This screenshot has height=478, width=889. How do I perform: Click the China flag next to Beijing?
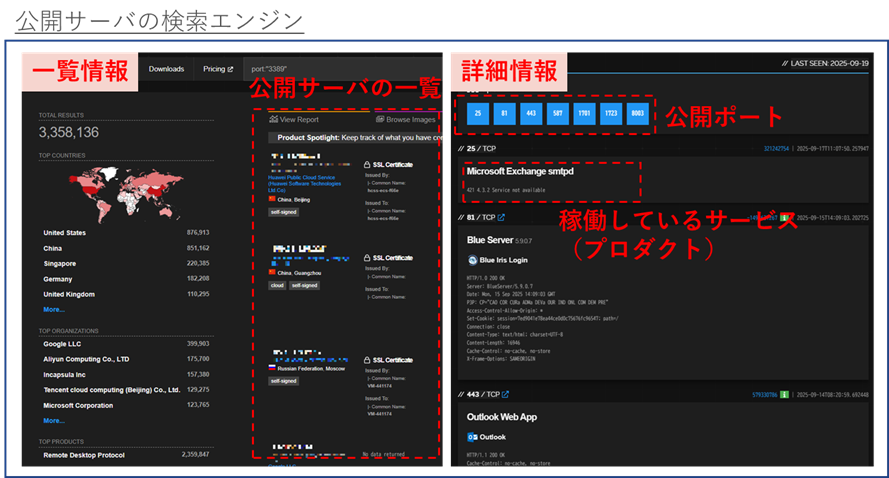(272, 199)
